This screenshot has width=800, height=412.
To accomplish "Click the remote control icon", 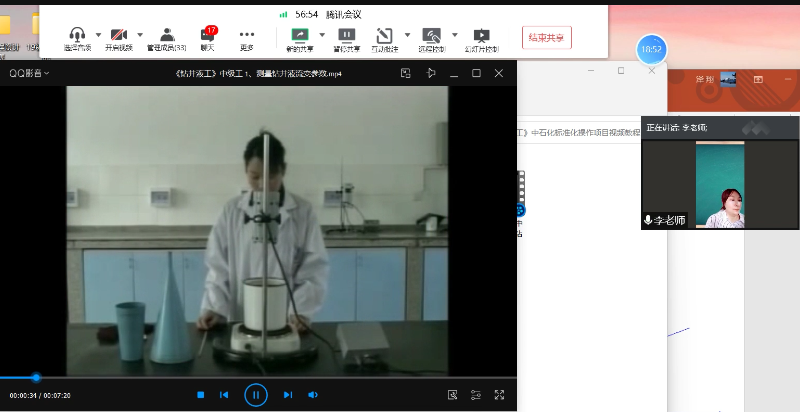I will (x=433, y=35).
